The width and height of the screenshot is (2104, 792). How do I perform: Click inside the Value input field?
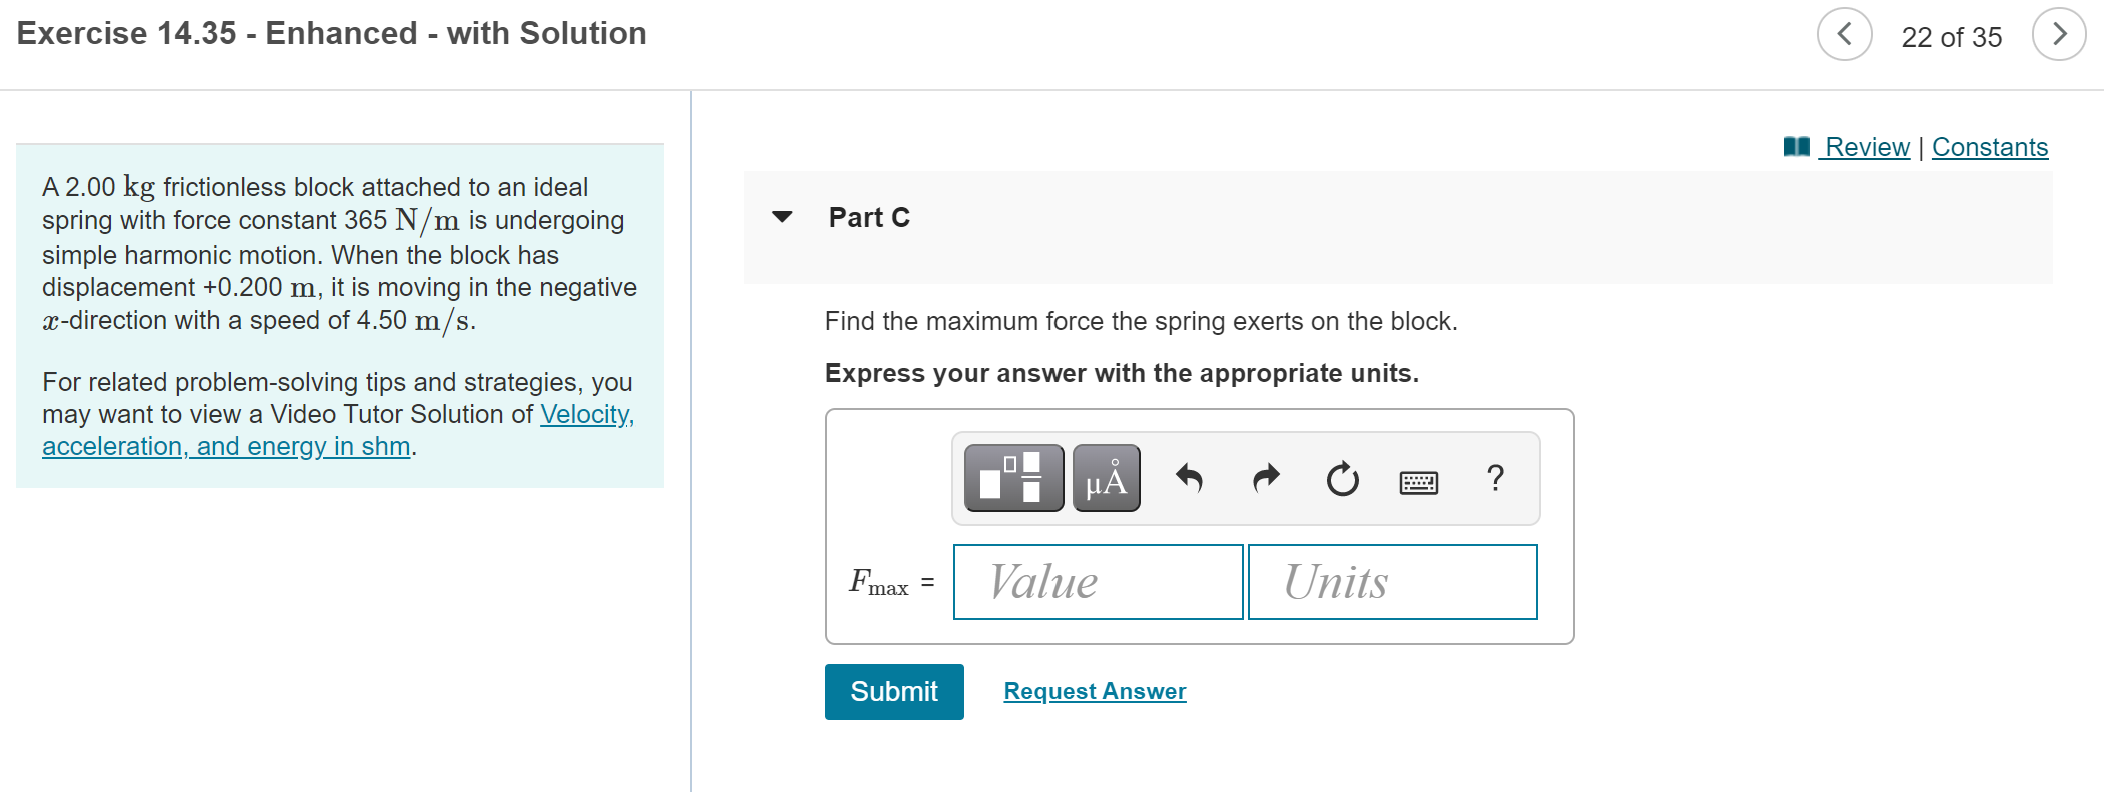click(x=1097, y=582)
